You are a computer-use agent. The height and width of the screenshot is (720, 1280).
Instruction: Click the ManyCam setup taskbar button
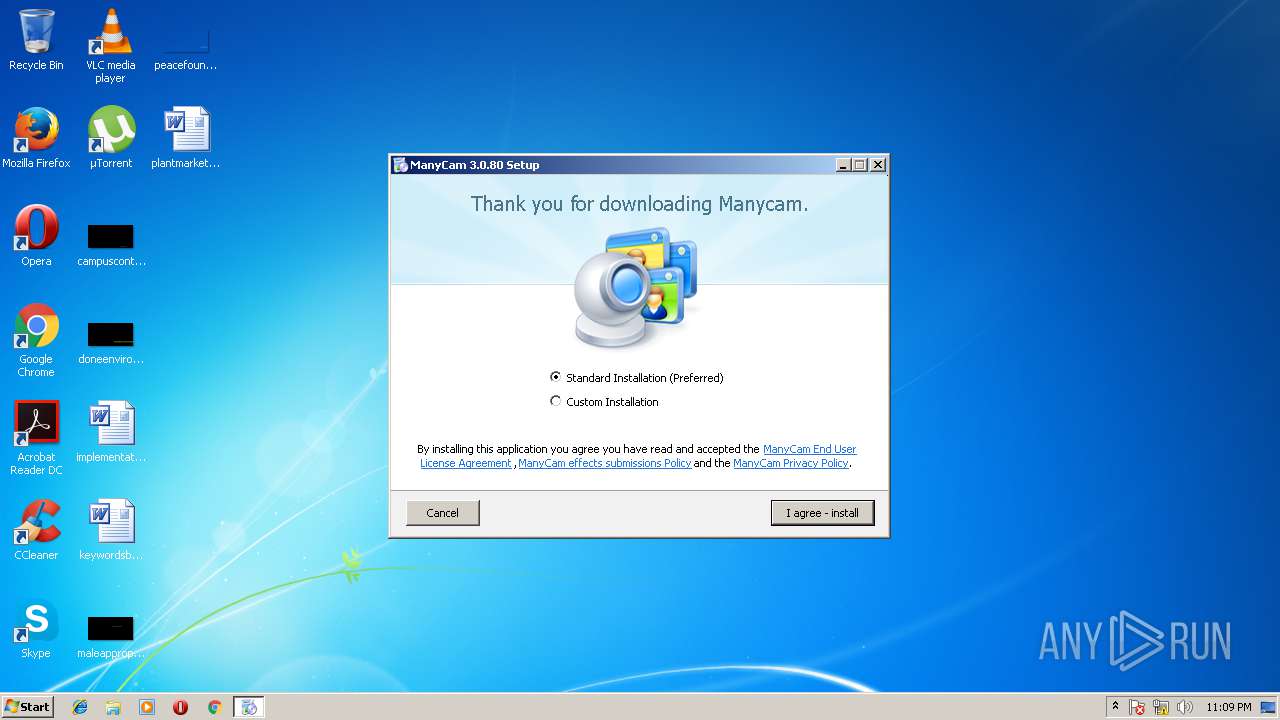pyautogui.click(x=249, y=707)
